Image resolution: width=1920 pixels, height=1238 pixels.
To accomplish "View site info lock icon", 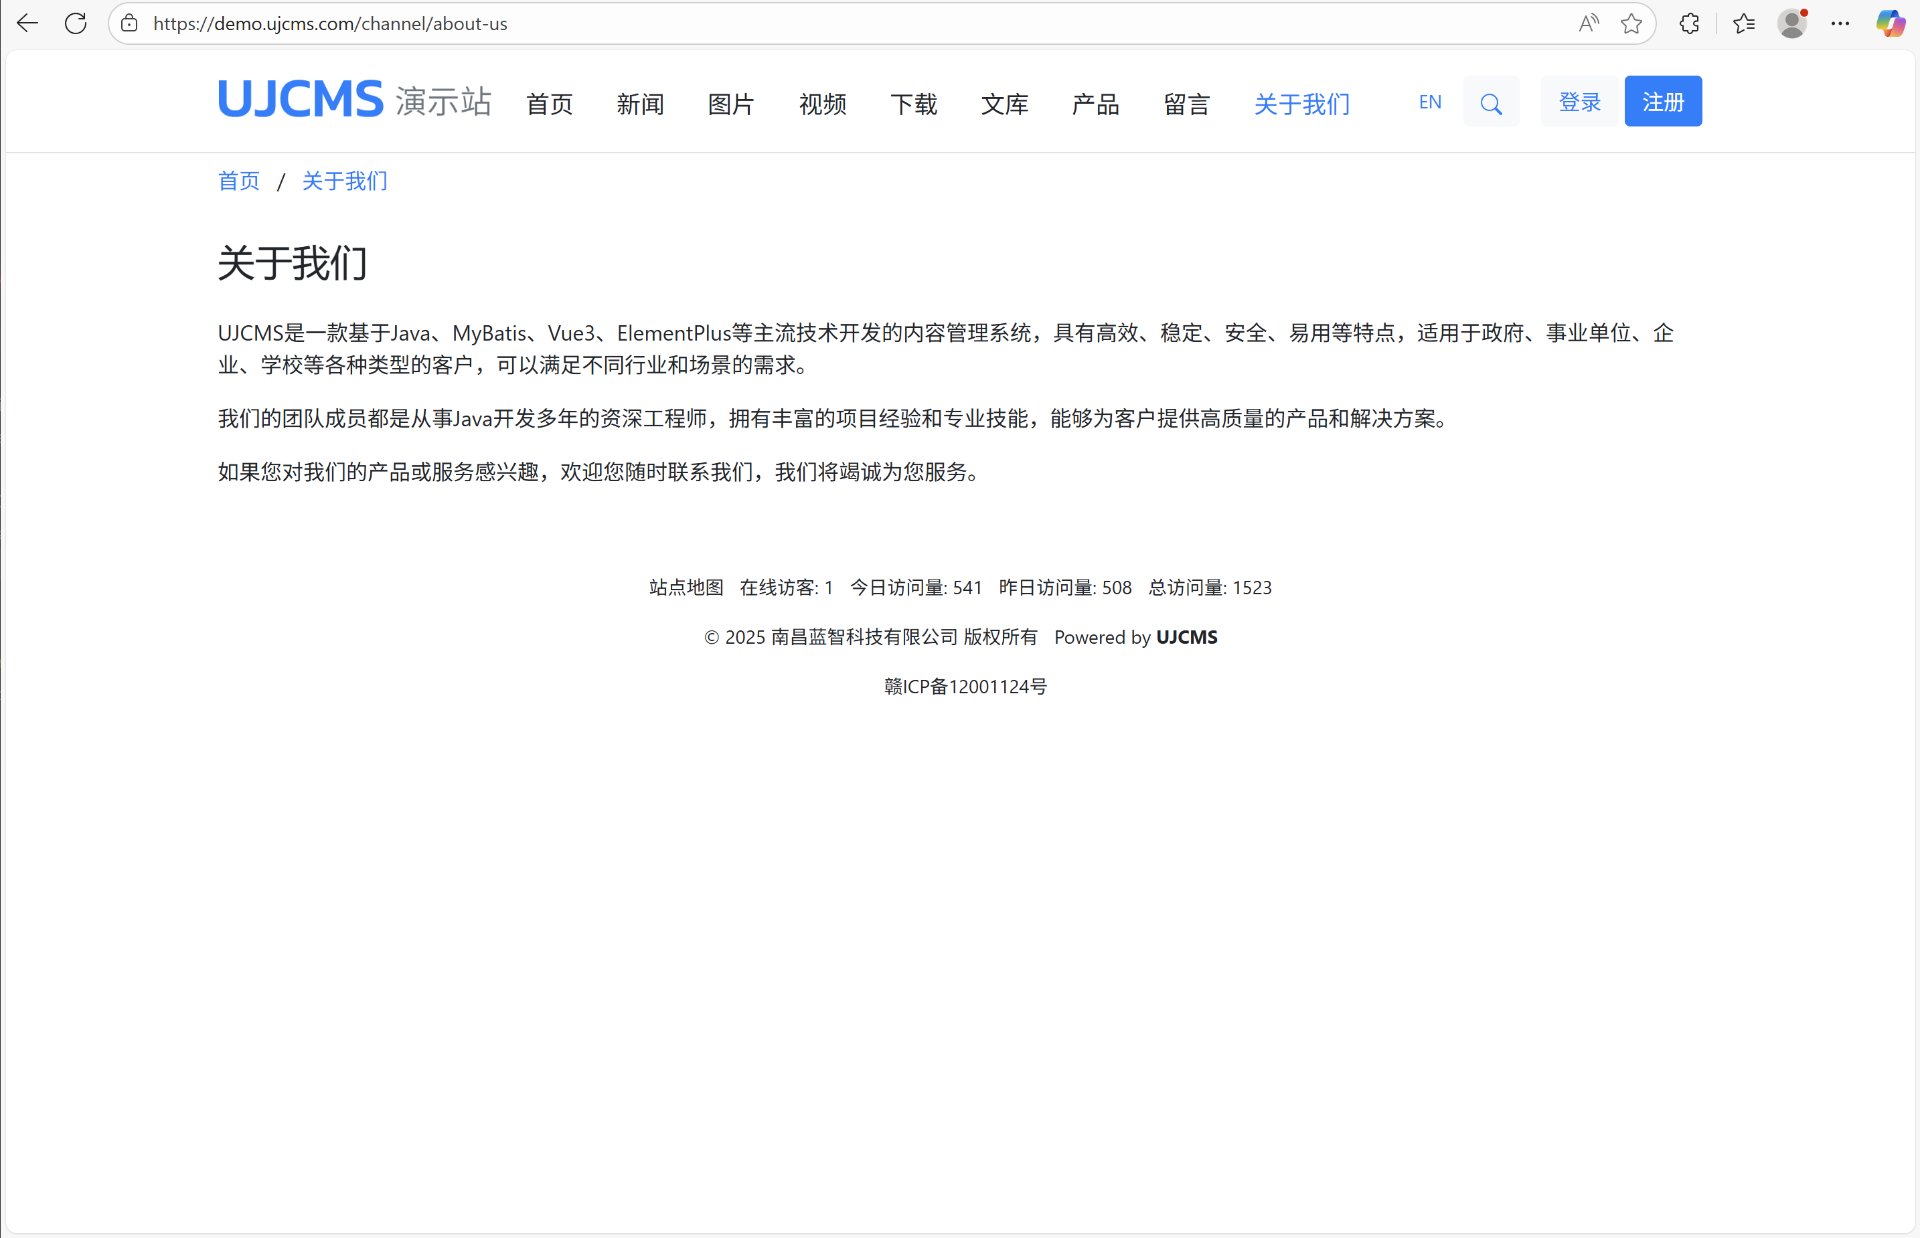I will (129, 23).
